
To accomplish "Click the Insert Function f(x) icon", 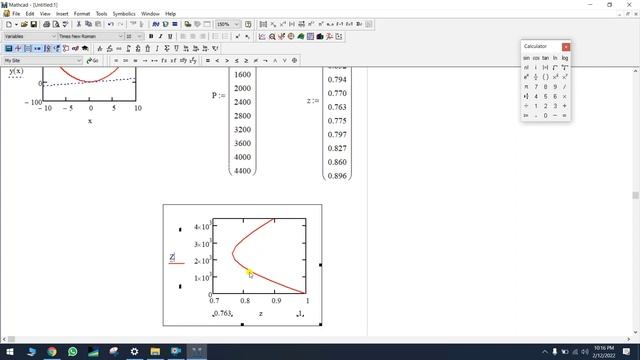I will (x=156, y=24).
